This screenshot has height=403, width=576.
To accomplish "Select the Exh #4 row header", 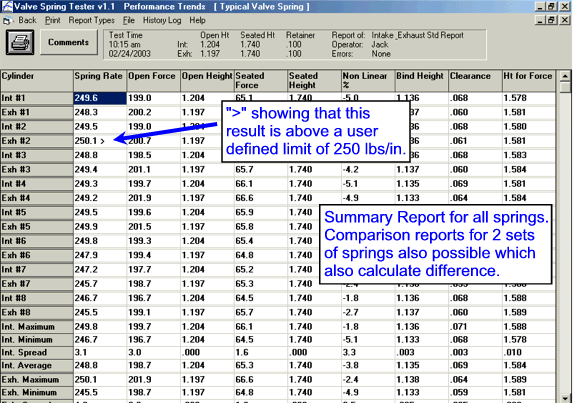I will click(x=37, y=198).
